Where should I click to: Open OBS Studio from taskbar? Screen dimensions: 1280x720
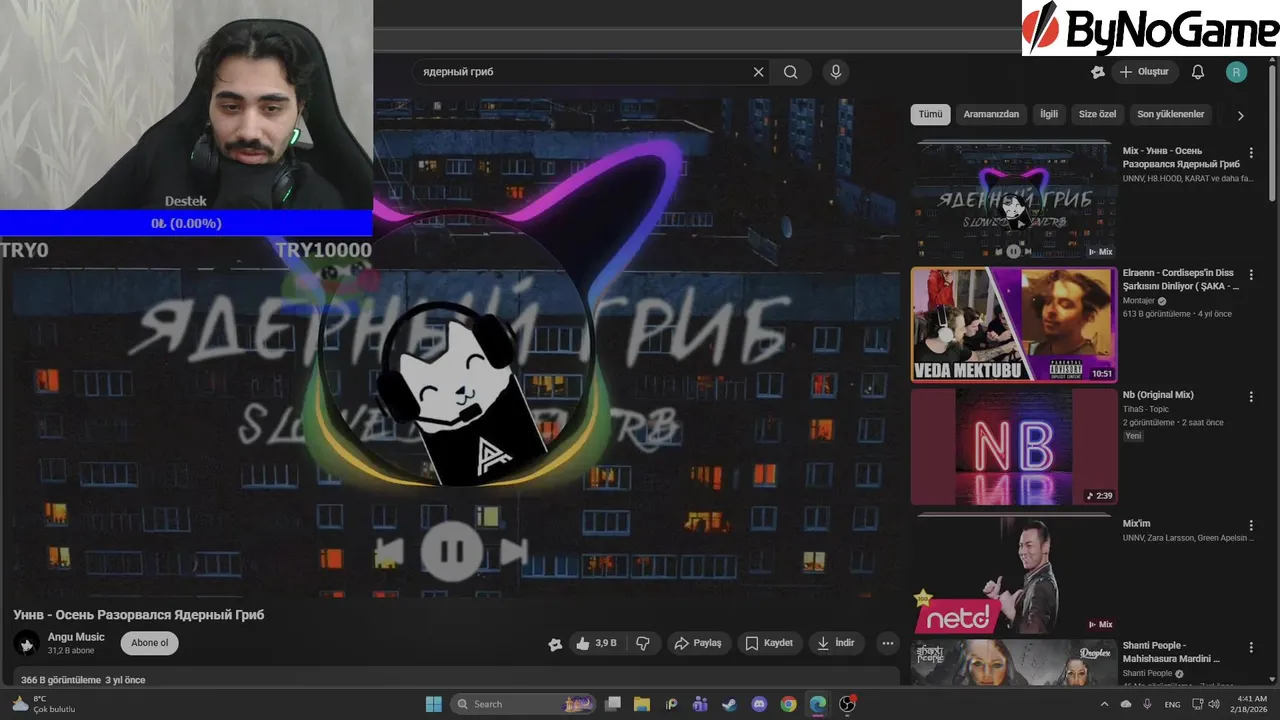coord(847,704)
